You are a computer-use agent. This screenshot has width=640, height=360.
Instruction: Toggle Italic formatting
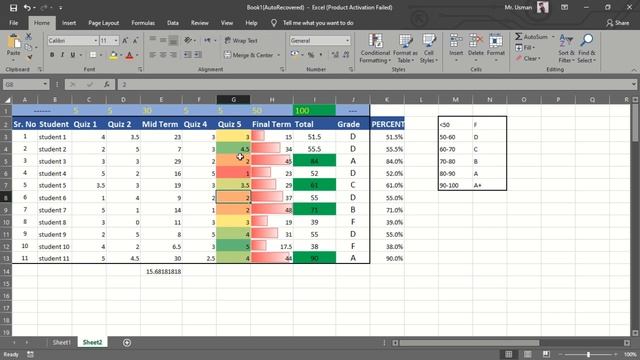(62, 55)
